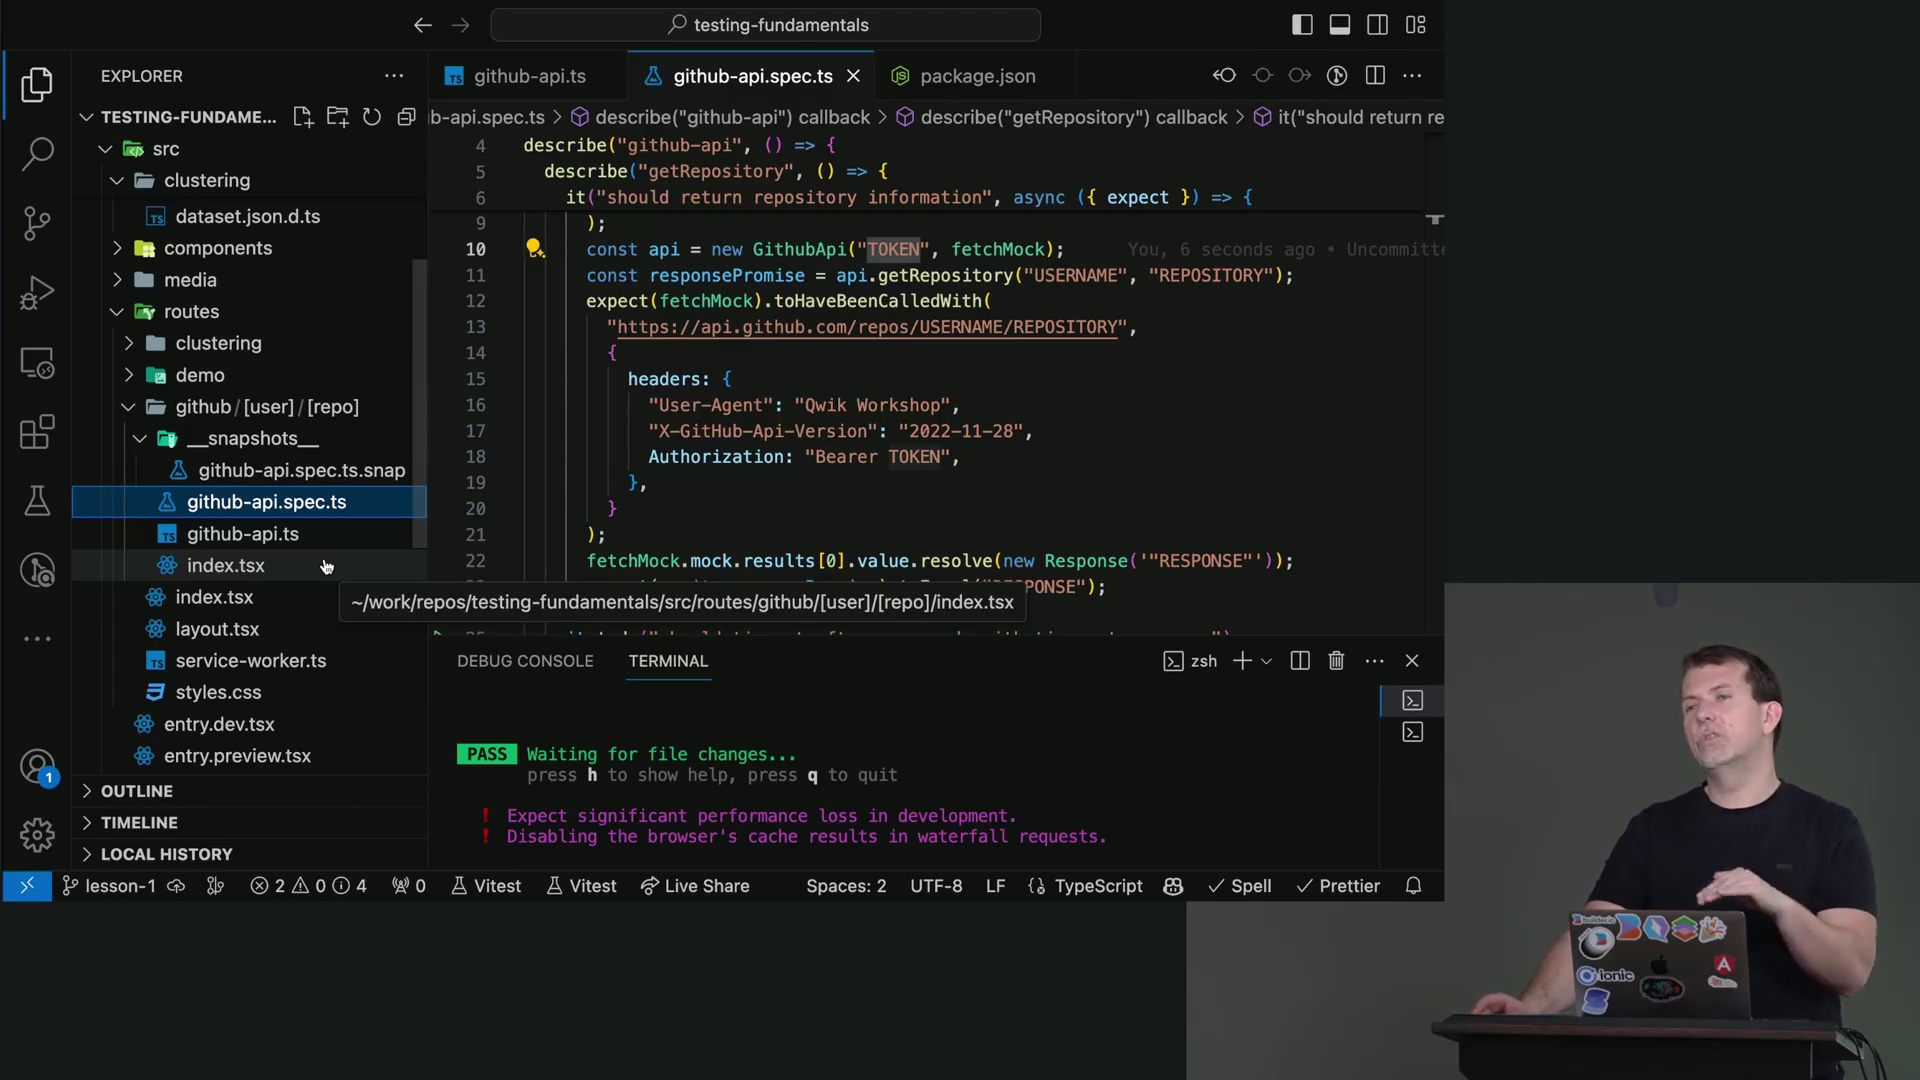The width and height of the screenshot is (1920, 1080).
Task: Open notifications bell in status bar
Action: [x=1413, y=886]
